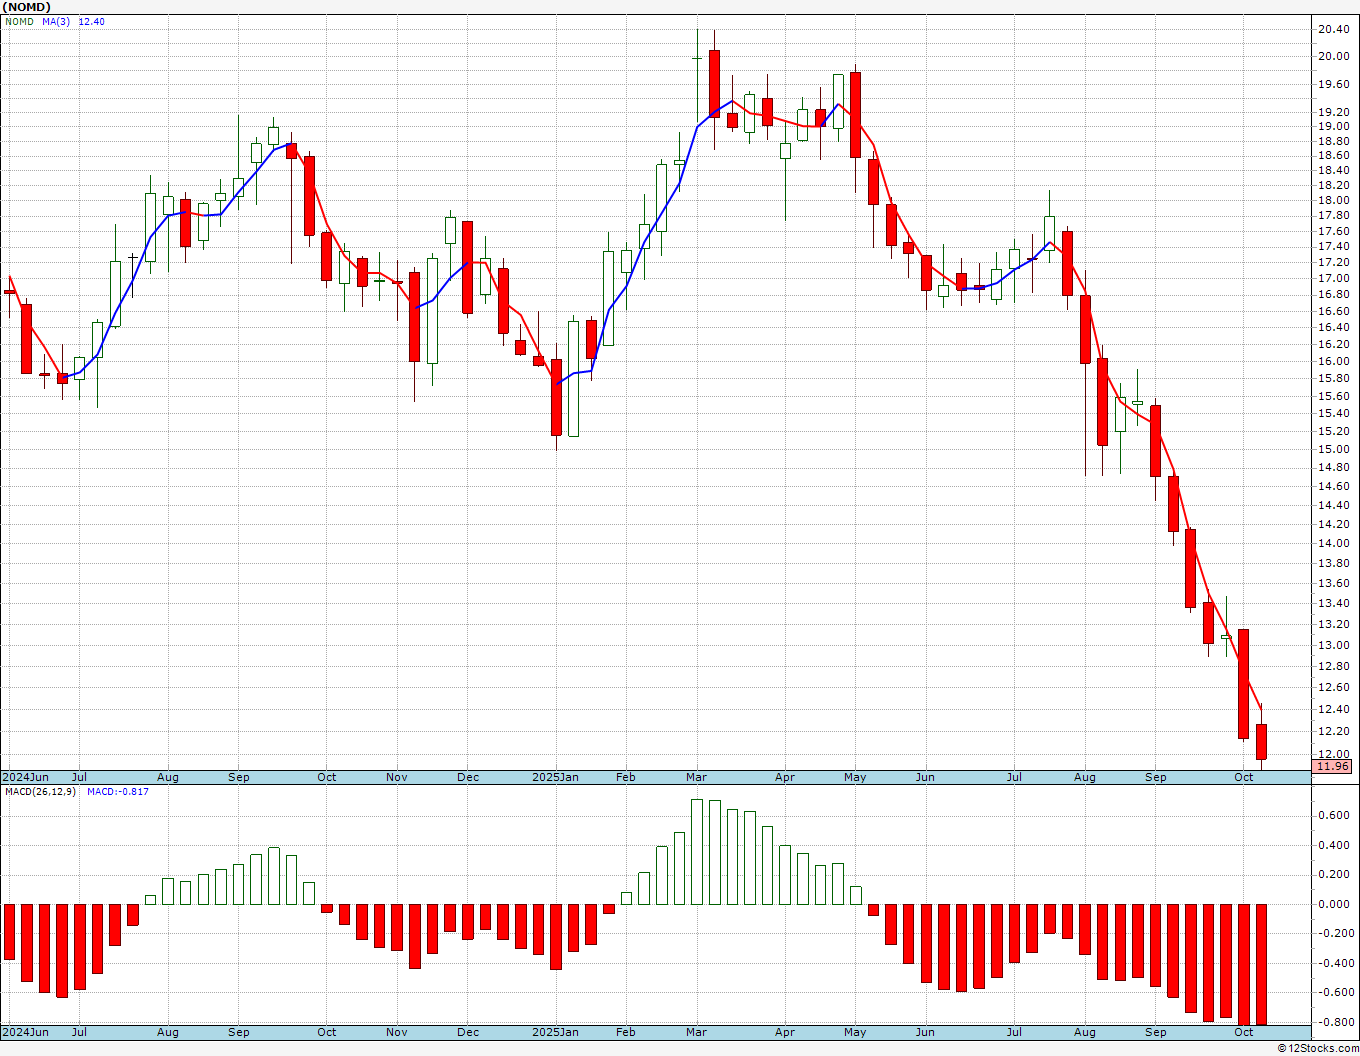Click the 12.60 price axis label
The width and height of the screenshot is (1360, 1056).
(x=1333, y=687)
